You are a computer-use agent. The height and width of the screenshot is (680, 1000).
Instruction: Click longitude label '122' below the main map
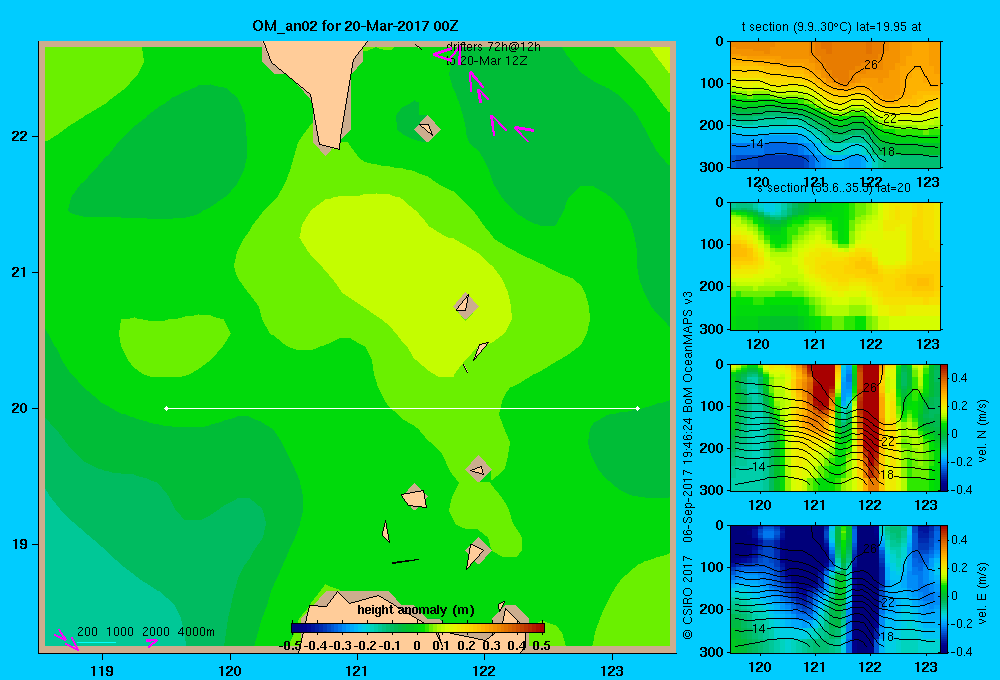(x=485, y=670)
